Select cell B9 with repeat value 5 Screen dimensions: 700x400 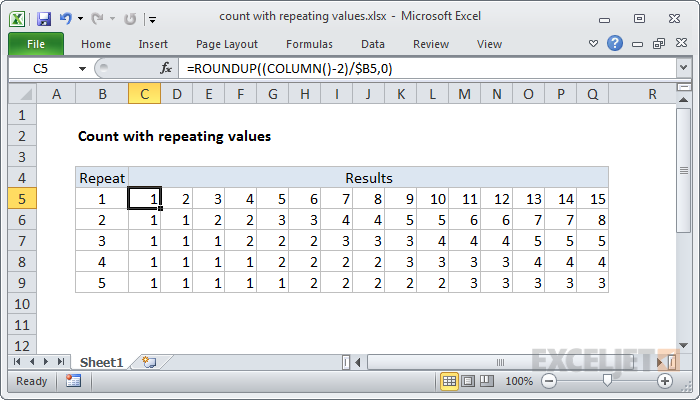102,283
